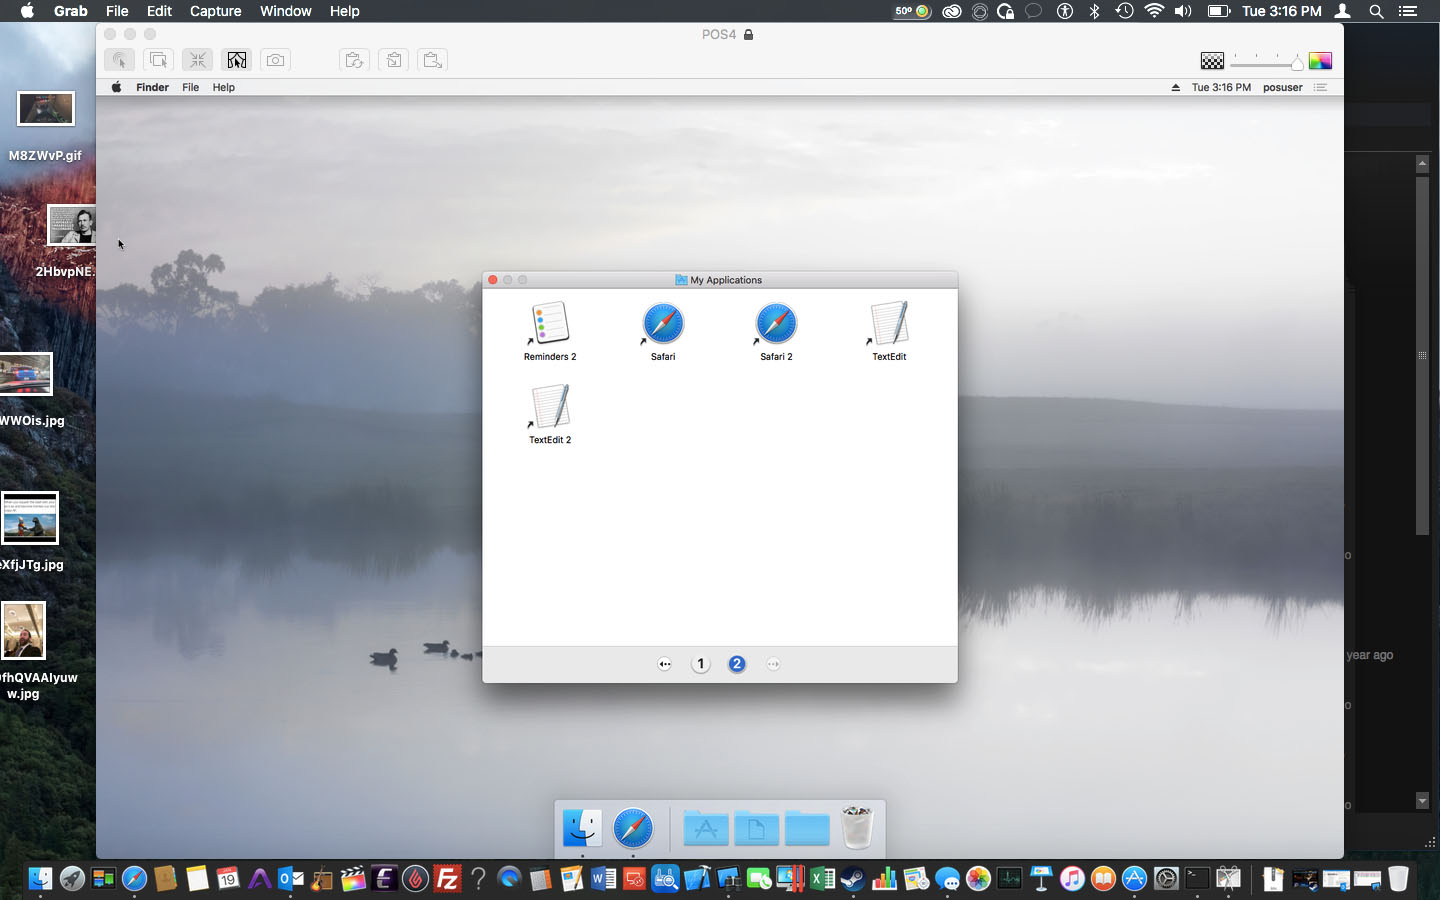1440x900 pixels.
Task: Open the Edit menu in Grab
Action: click(x=159, y=11)
